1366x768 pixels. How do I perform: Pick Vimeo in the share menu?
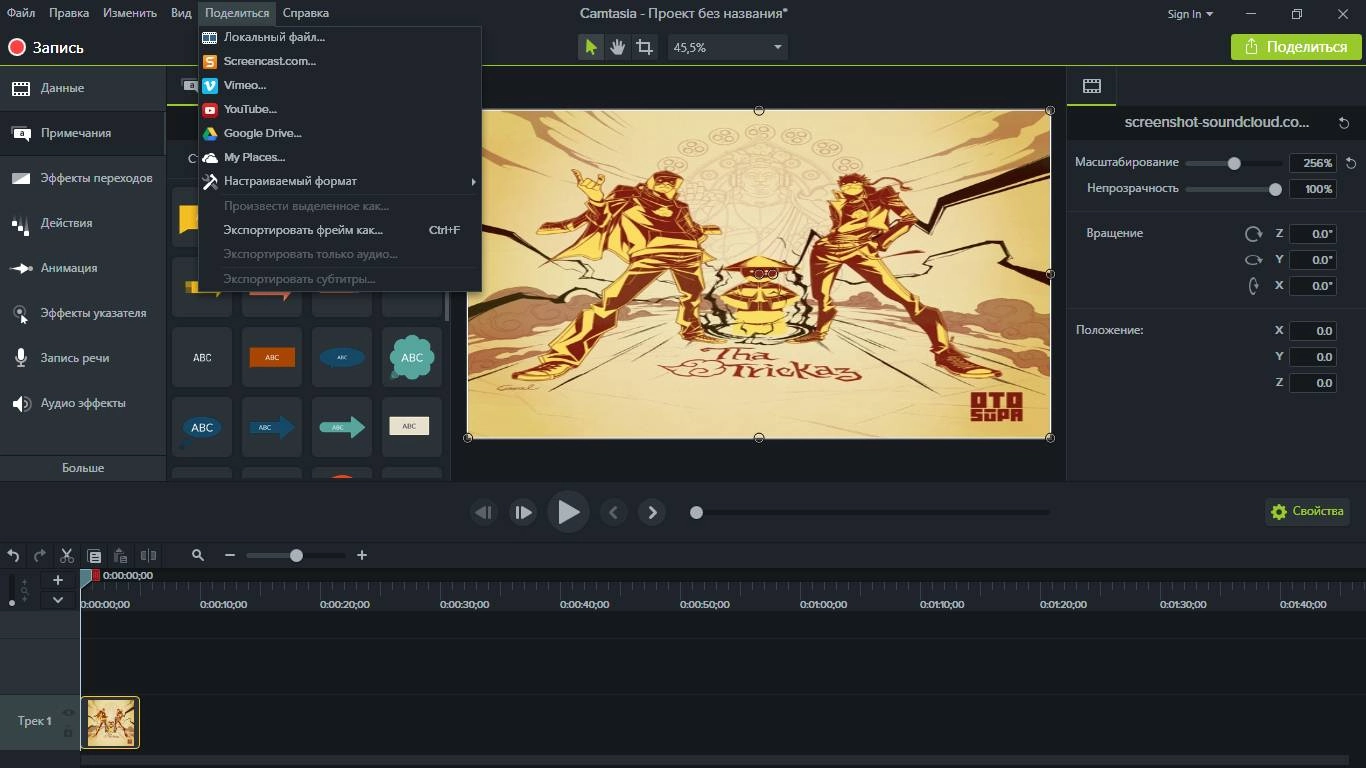coord(340,85)
